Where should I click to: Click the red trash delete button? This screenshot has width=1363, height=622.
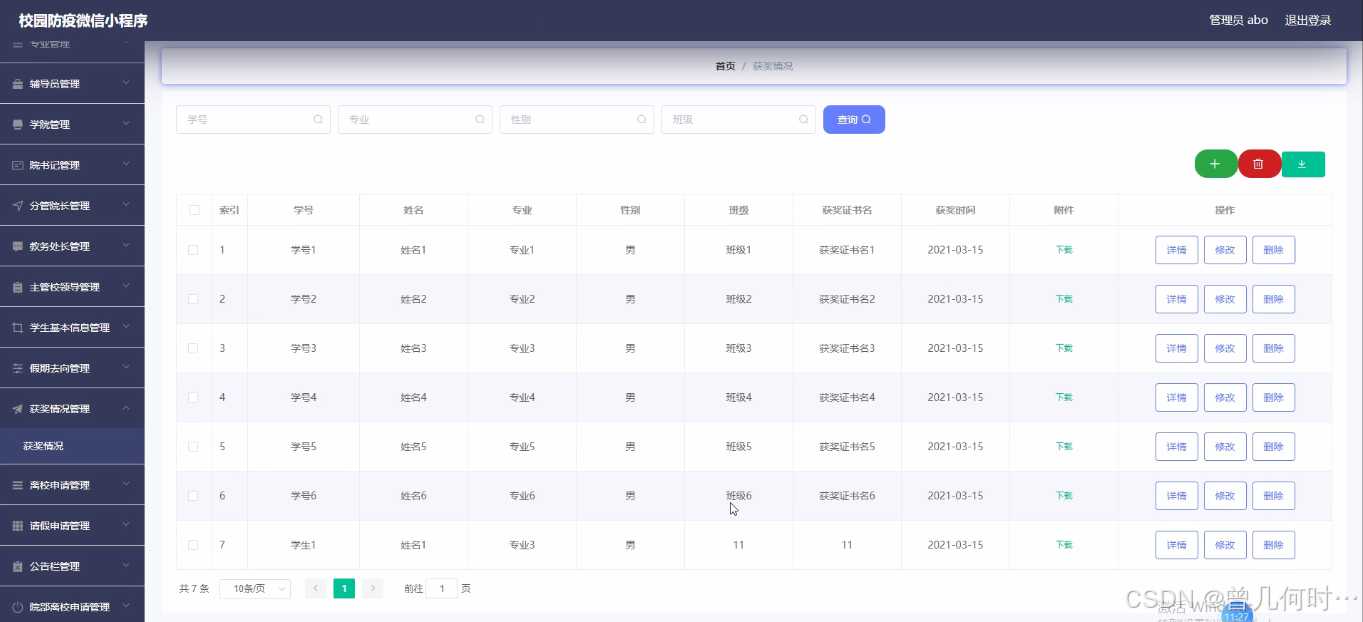(x=1259, y=164)
